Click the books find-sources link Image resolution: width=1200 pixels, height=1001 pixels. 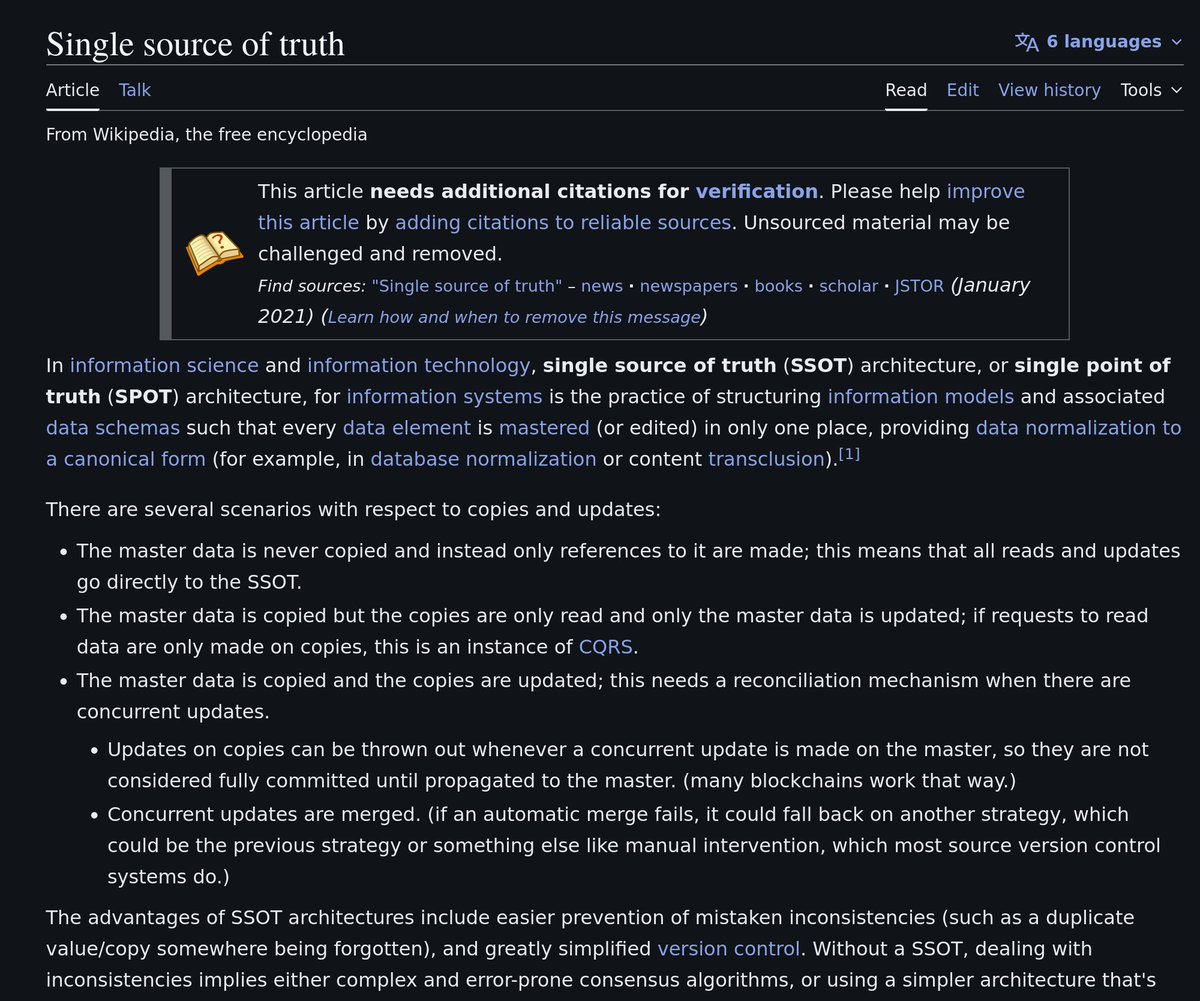778,286
